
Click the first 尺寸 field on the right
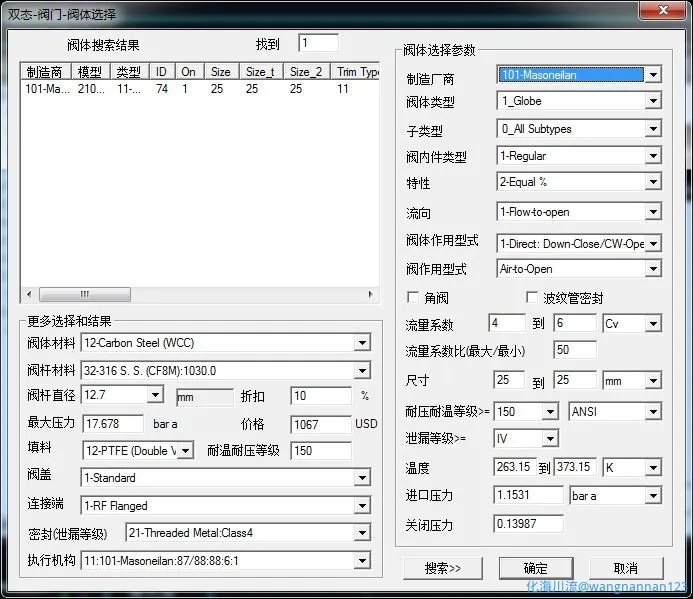[509, 380]
